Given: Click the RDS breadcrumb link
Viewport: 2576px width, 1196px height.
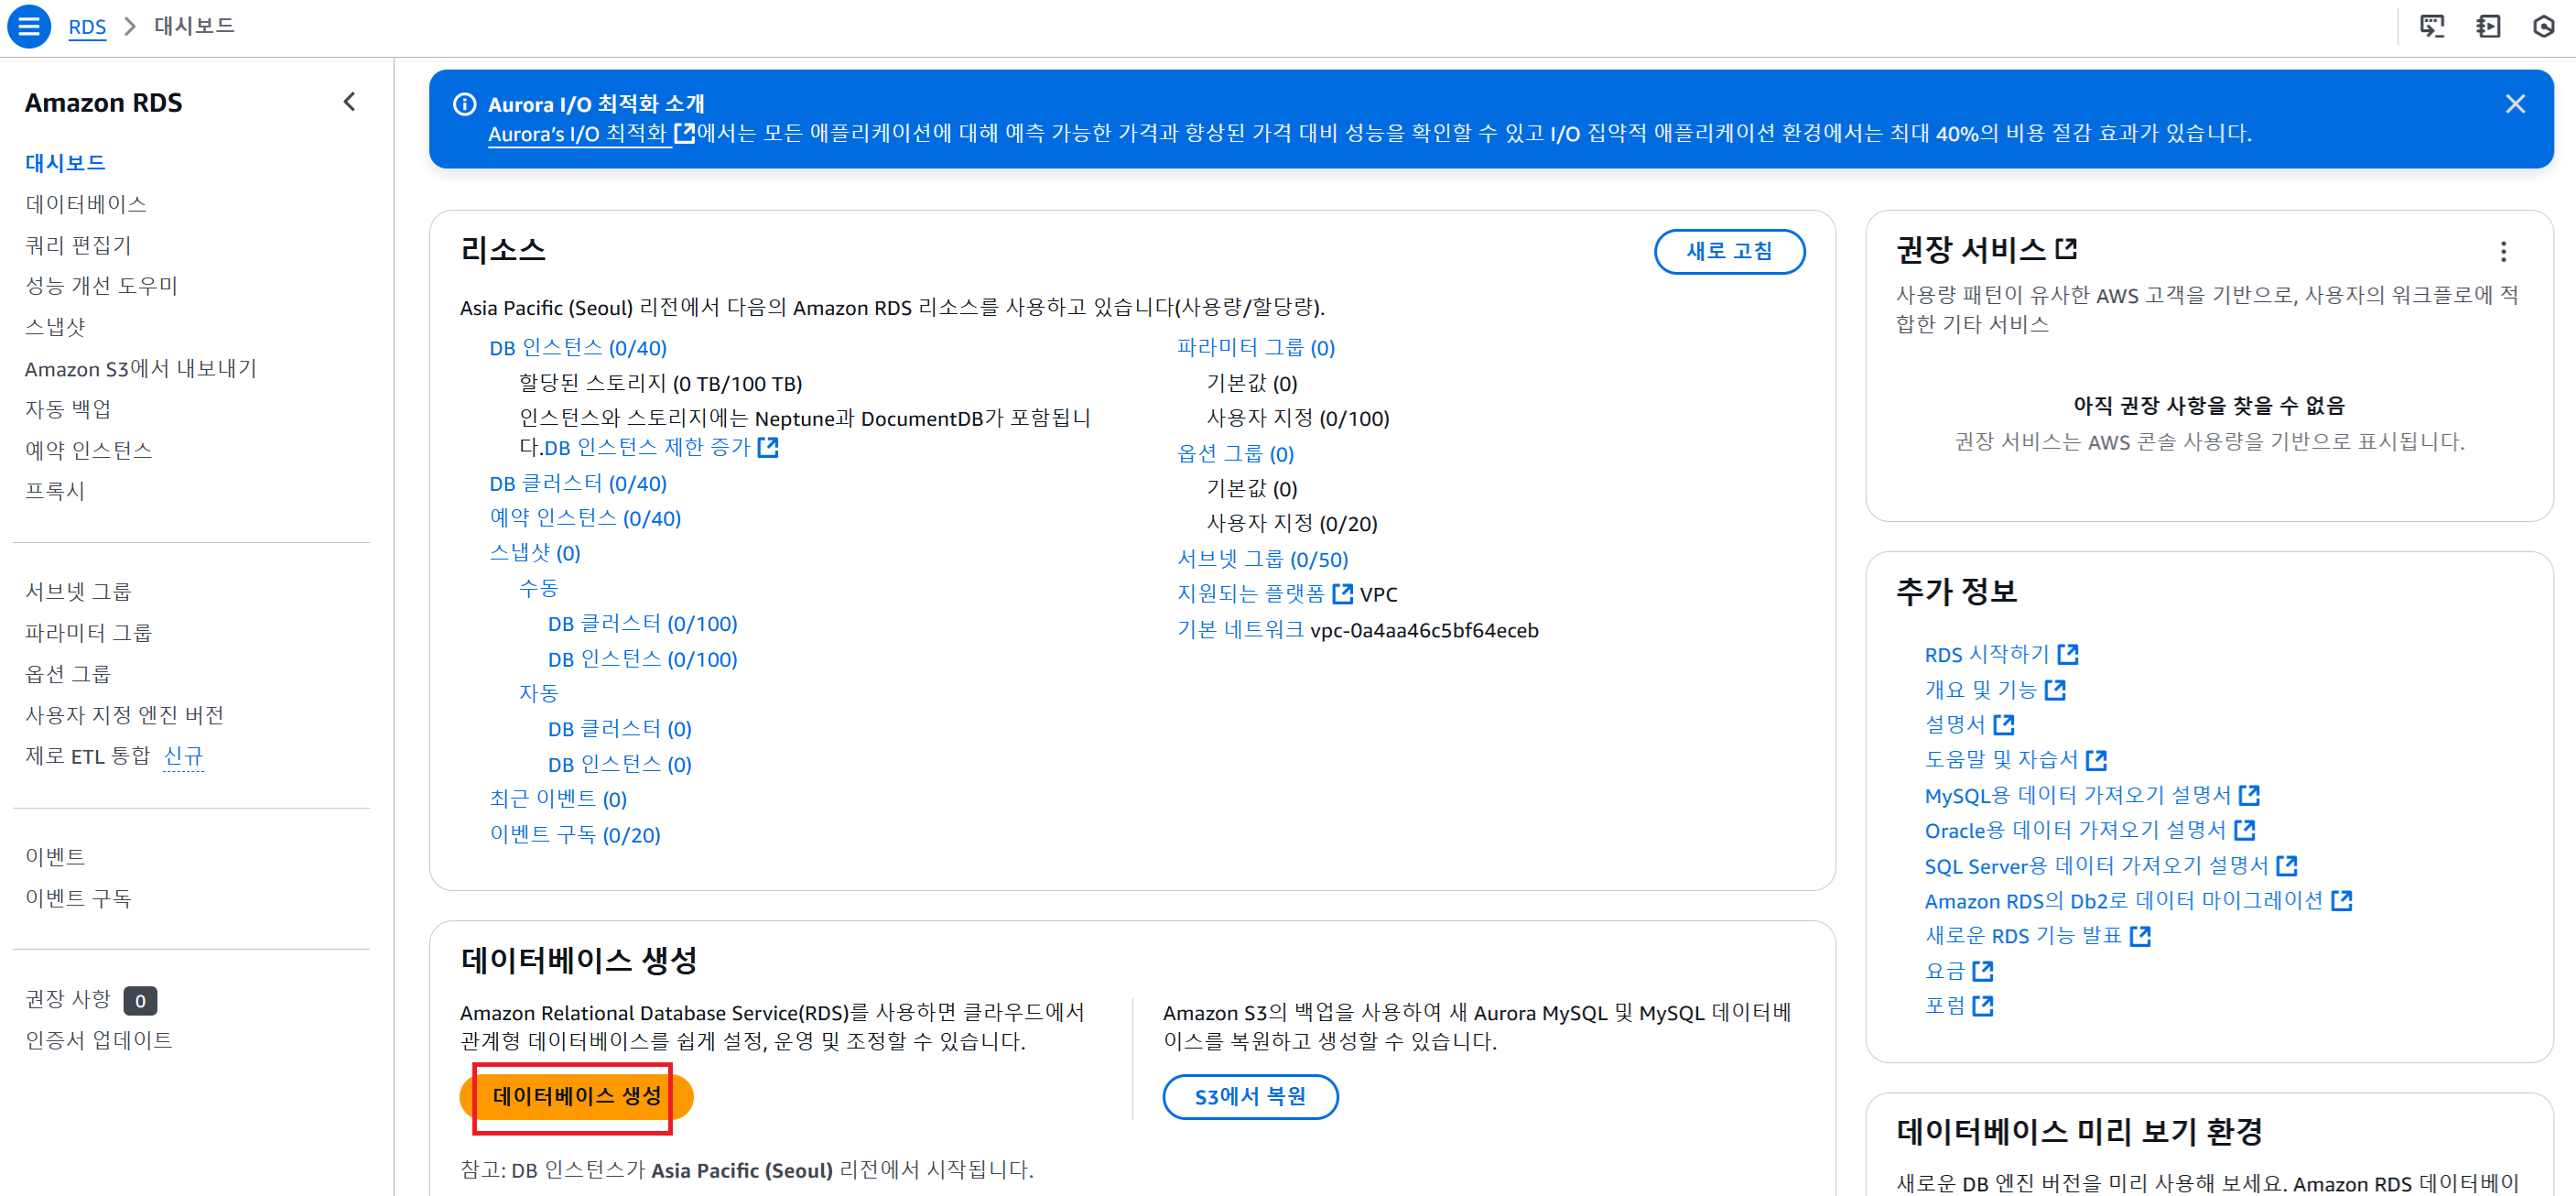Looking at the screenshot, I should click(x=87, y=26).
